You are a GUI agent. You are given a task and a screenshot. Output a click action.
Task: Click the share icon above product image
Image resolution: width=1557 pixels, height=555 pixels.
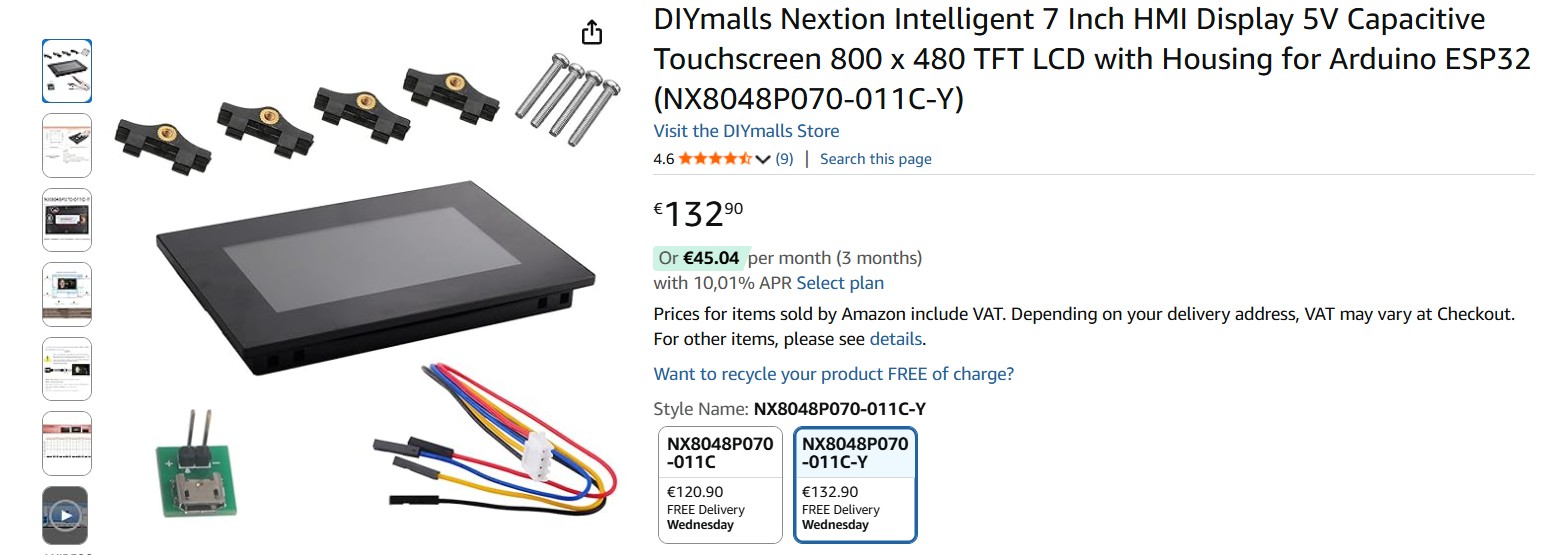pos(592,33)
